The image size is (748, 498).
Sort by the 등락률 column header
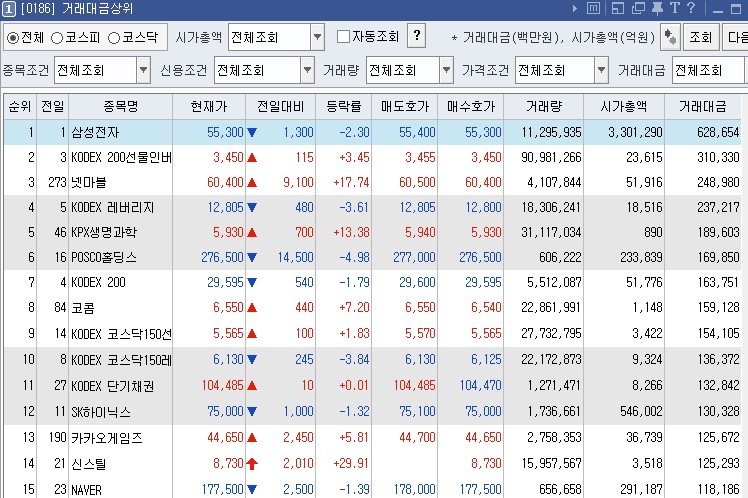[344, 106]
